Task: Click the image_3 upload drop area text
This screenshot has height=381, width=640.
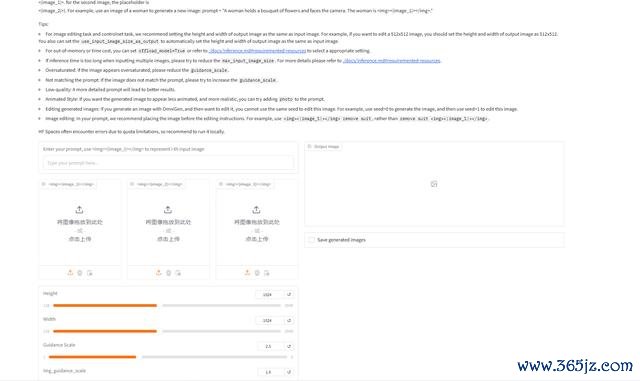Action: [x=257, y=230]
